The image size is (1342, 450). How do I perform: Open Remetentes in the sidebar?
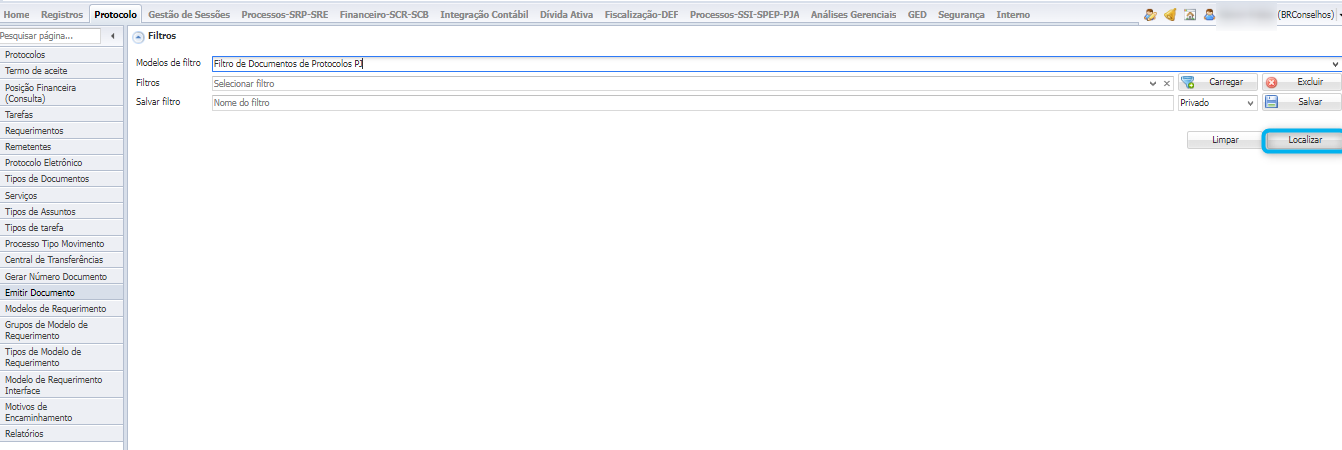pos(62,147)
